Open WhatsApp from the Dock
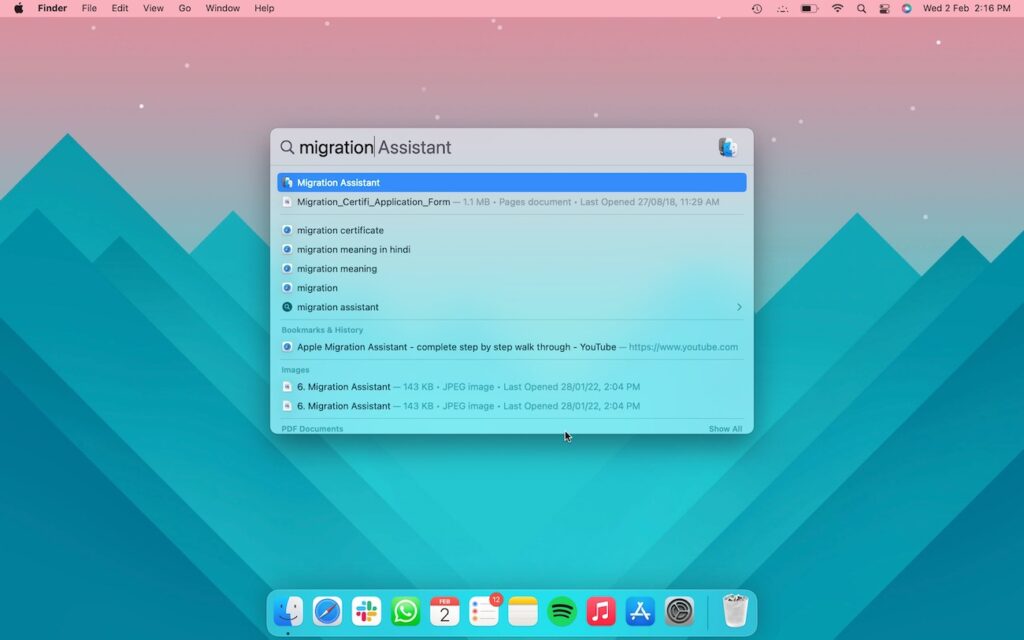Viewport: 1024px width, 640px height. pos(405,611)
